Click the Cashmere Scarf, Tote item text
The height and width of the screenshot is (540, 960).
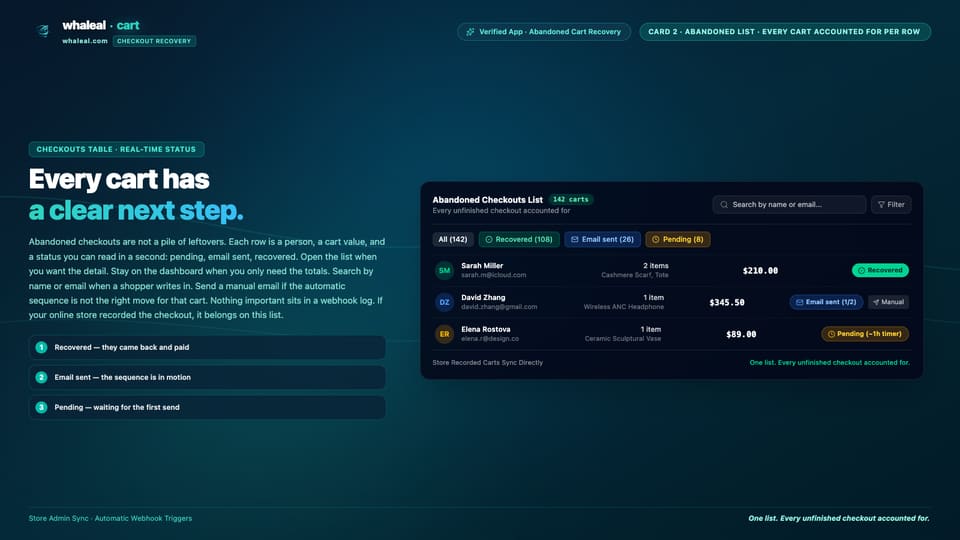coord(635,276)
